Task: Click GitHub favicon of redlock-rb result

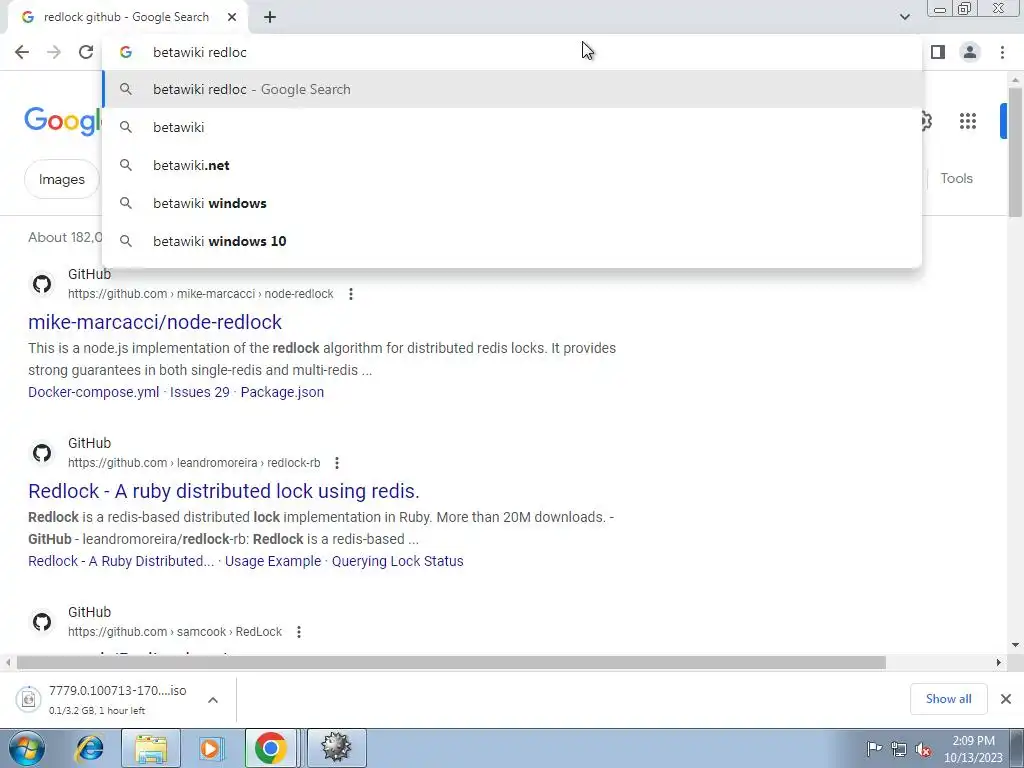Action: click(42, 453)
